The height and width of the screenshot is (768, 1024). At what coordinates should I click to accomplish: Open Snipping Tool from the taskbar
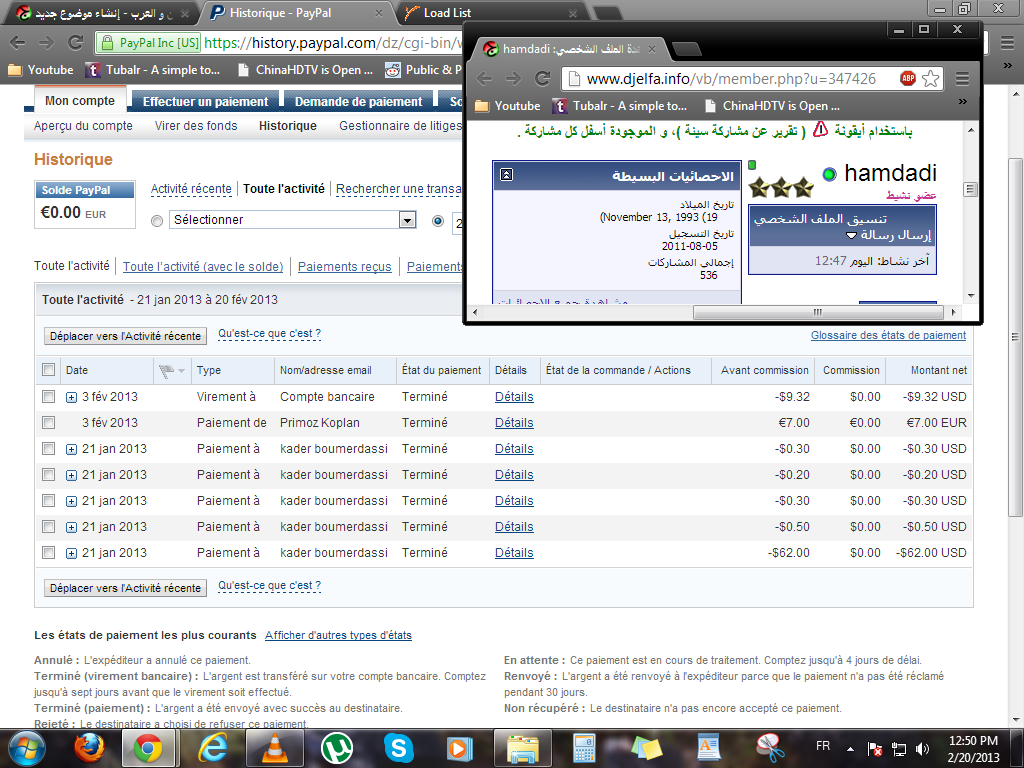[x=770, y=748]
